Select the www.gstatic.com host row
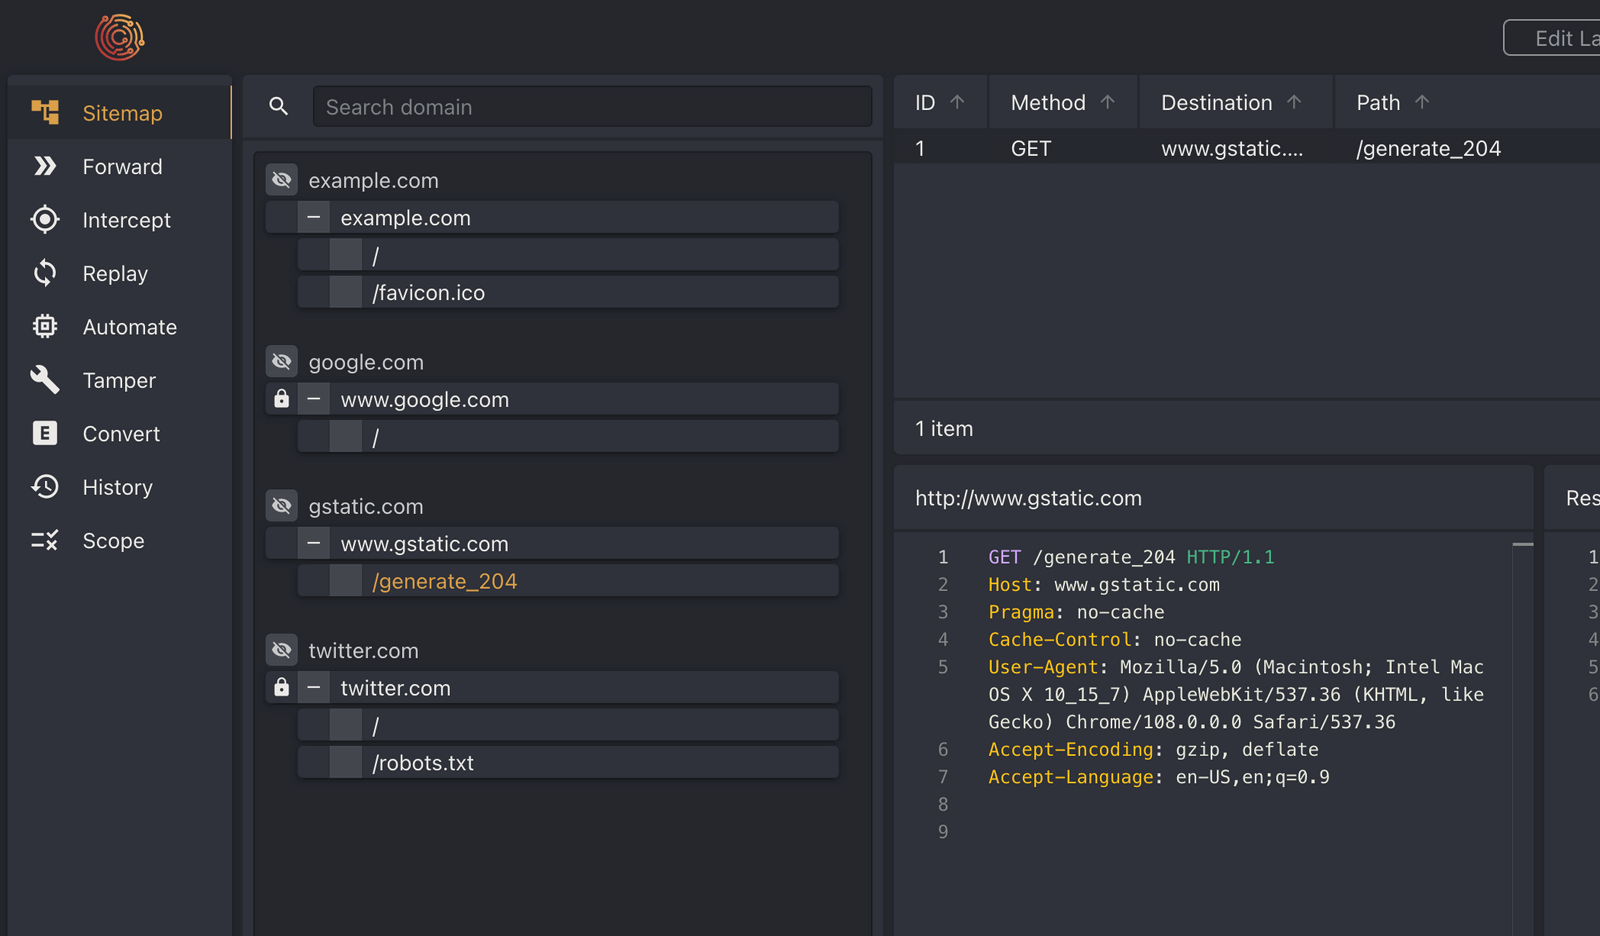1600x936 pixels. point(552,543)
